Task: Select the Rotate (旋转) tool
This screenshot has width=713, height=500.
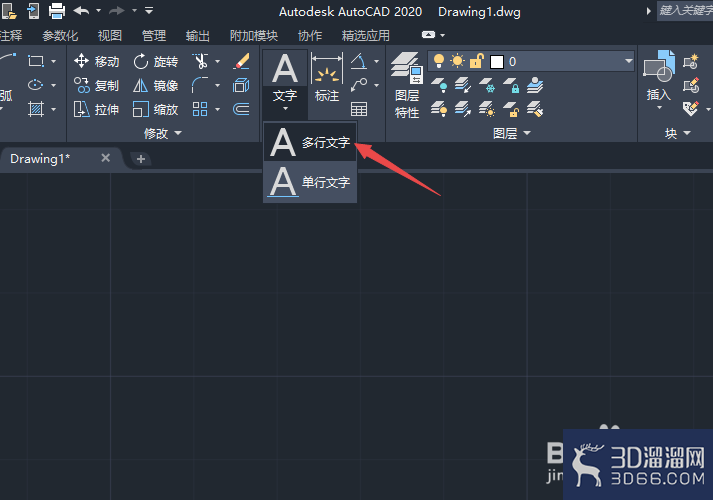Action: coord(156,61)
